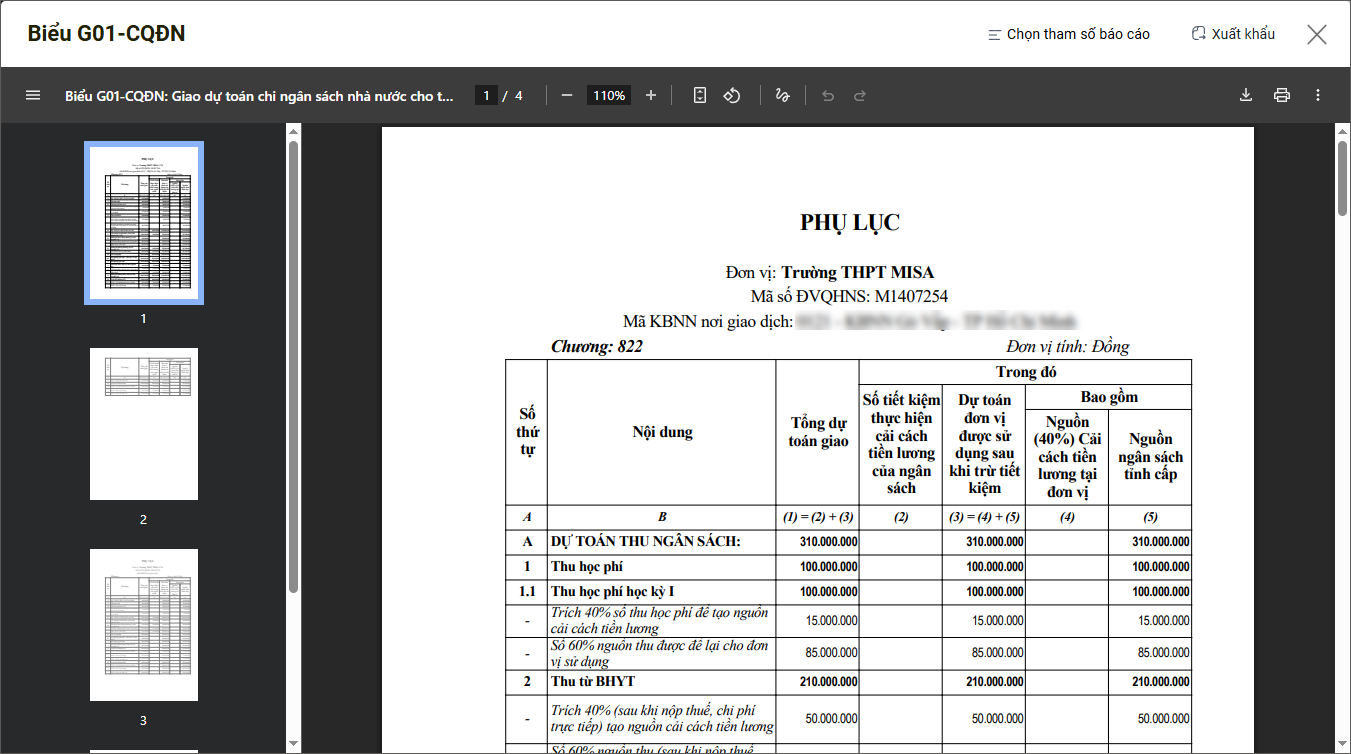Rotate the document counterclockwise
Viewport: 1351px width, 754px height.
732,95
